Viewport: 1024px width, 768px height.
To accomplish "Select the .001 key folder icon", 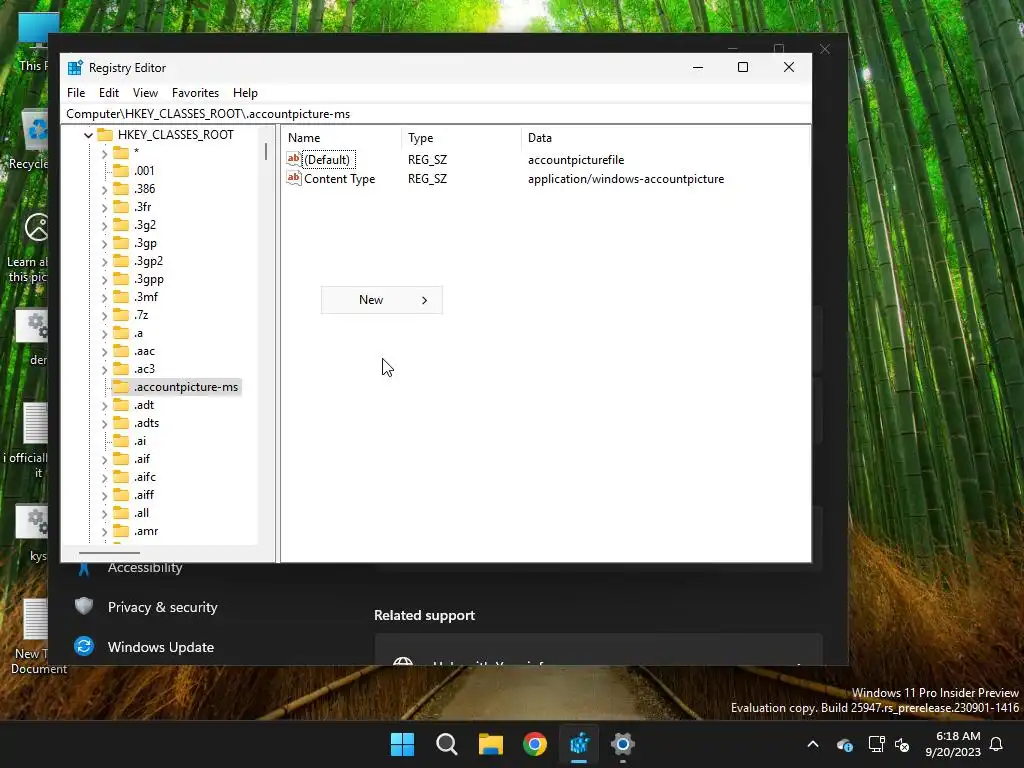I will click(121, 170).
